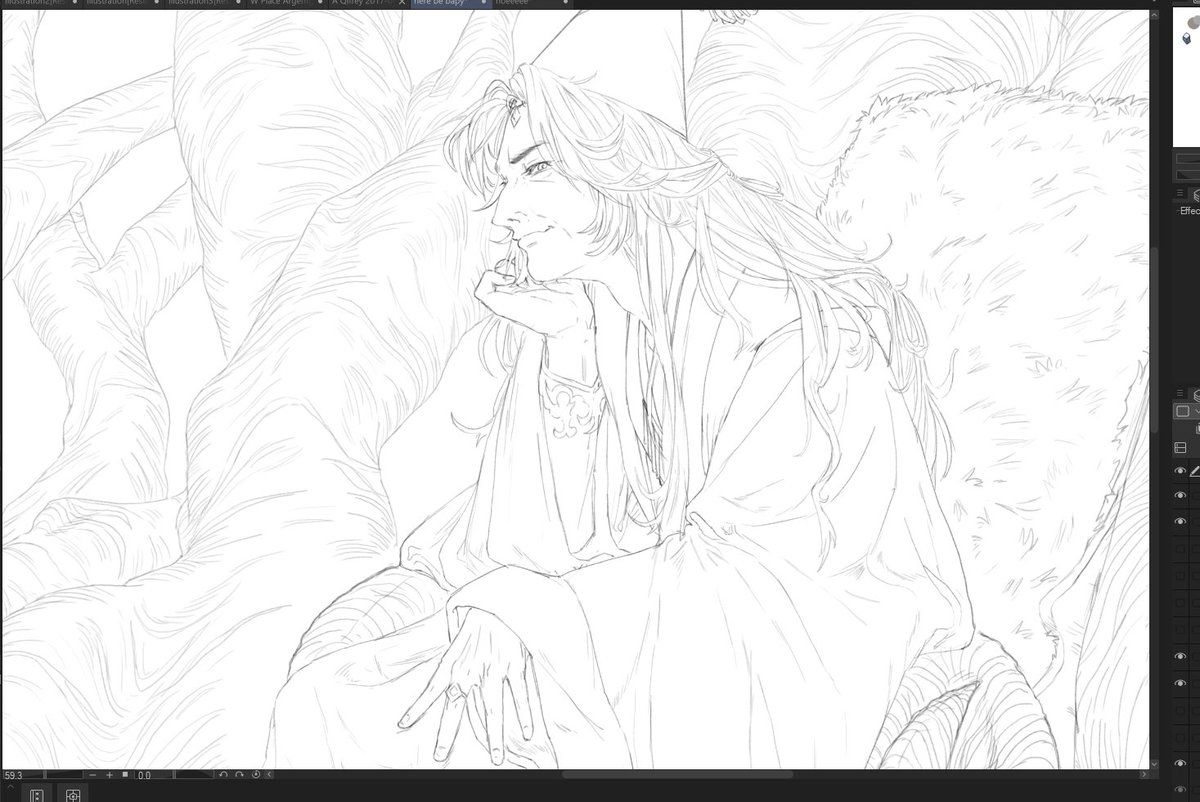Open the Effect panel label
Viewport: 1200px width, 802px height.
(1189, 211)
